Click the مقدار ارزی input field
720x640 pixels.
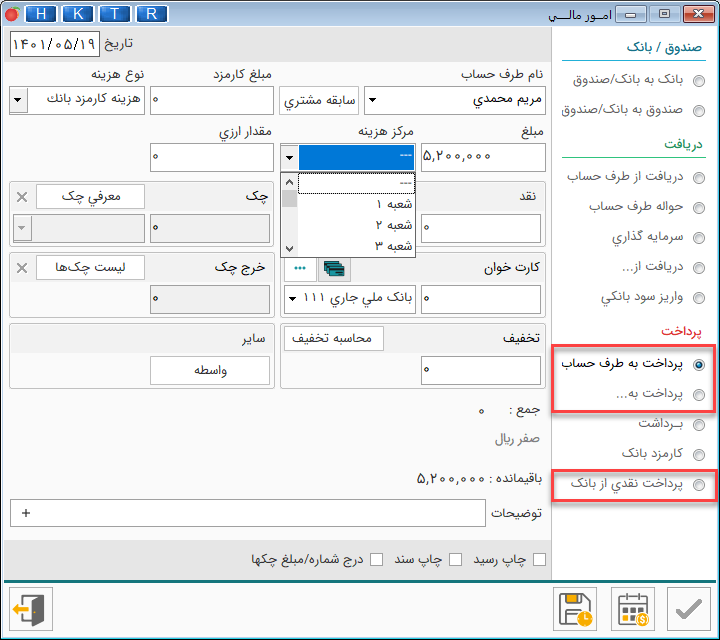point(212,157)
